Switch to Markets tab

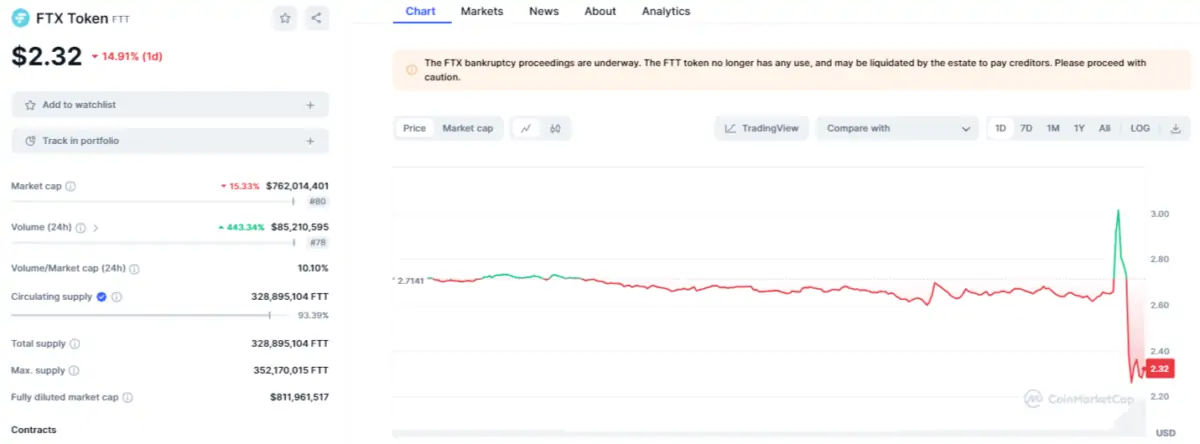point(482,11)
